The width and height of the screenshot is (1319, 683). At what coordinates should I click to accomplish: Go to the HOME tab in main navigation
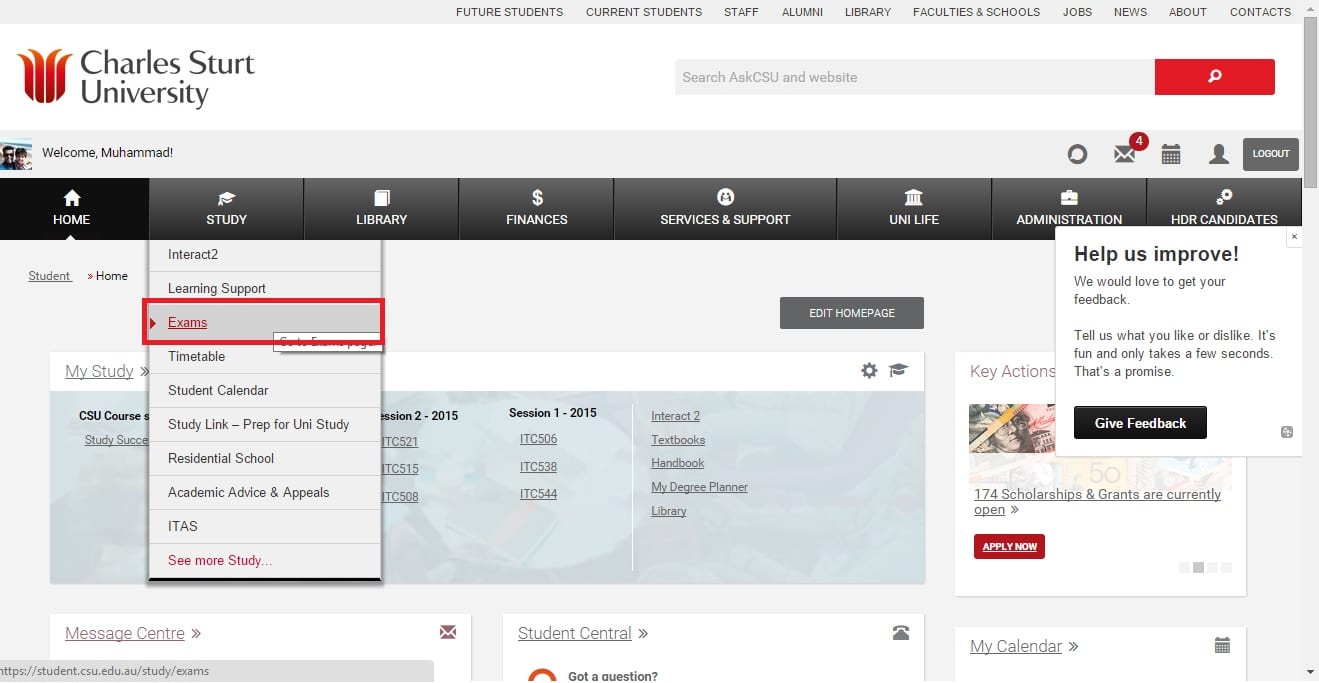(72, 209)
